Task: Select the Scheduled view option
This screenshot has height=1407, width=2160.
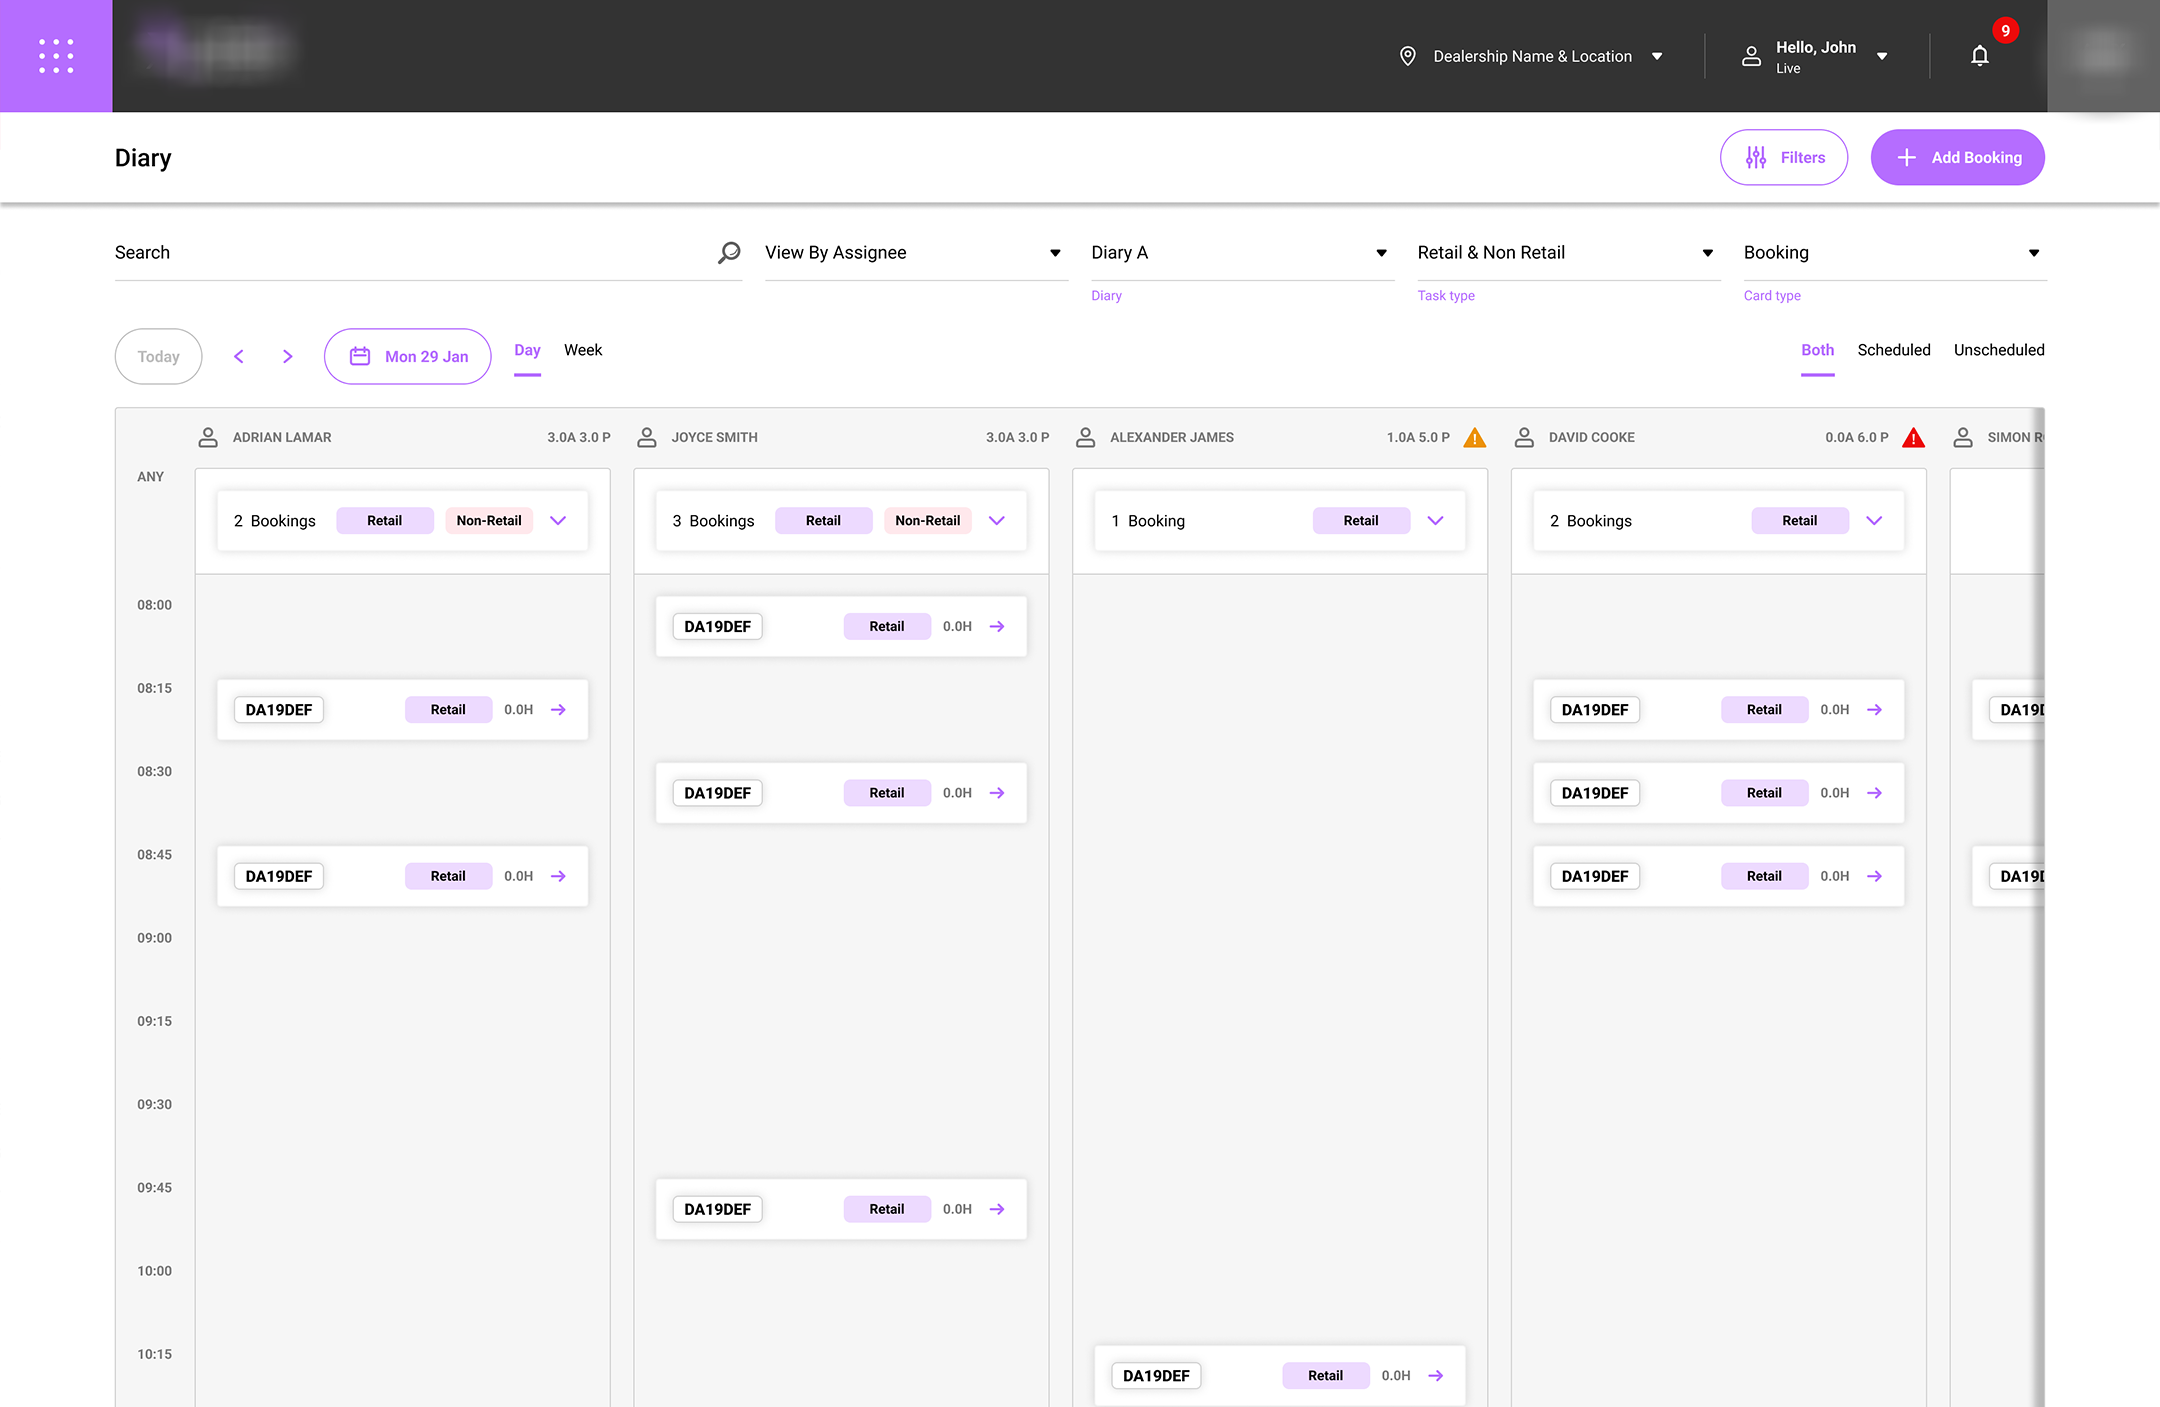Action: pos(1893,350)
